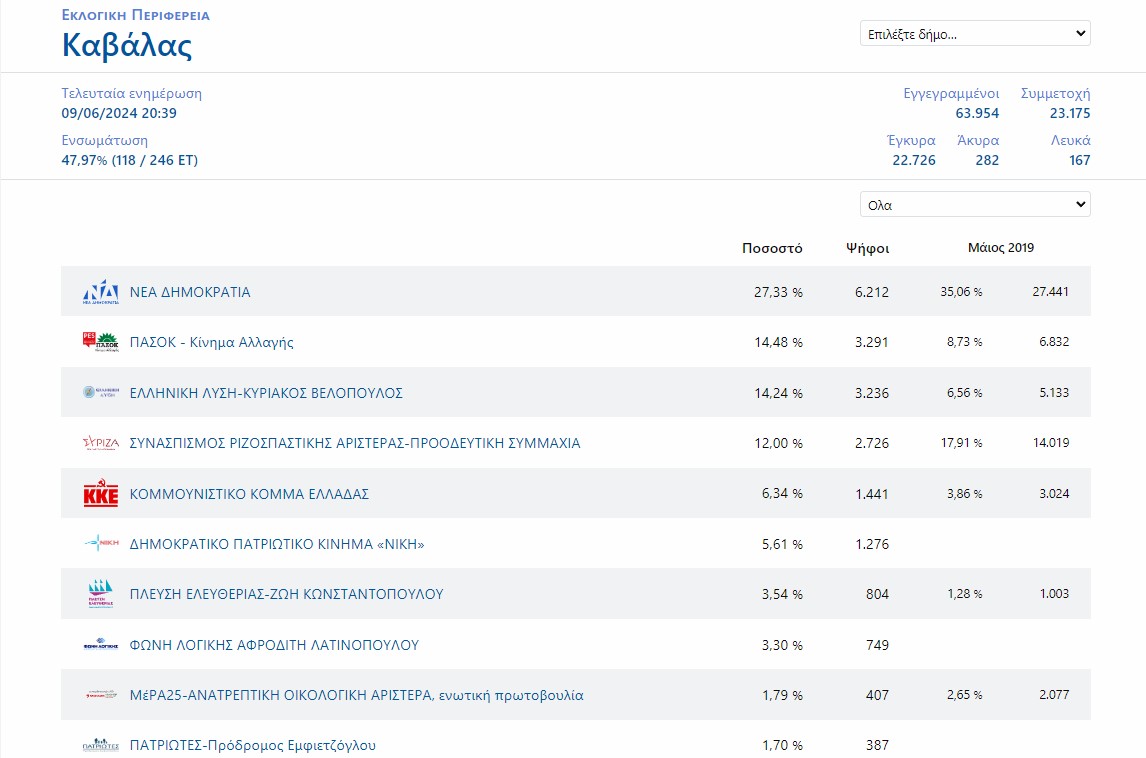This screenshot has height=758, width=1146.
Task: Open the 'Επιλέξτε δήμο...' municipality dropdown
Action: click(x=974, y=33)
